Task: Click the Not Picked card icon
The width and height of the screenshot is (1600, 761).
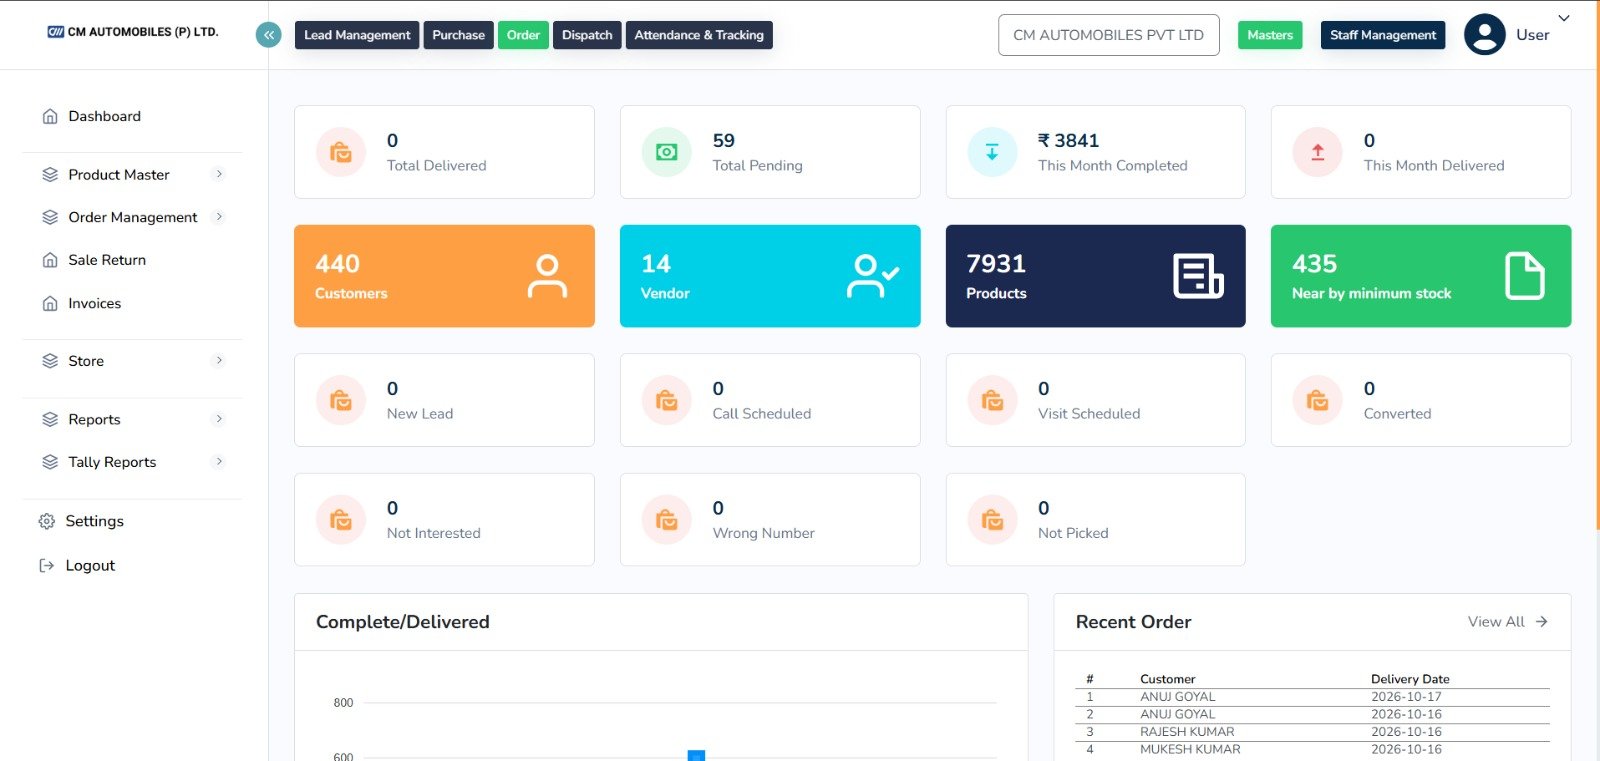Action: click(x=992, y=520)
